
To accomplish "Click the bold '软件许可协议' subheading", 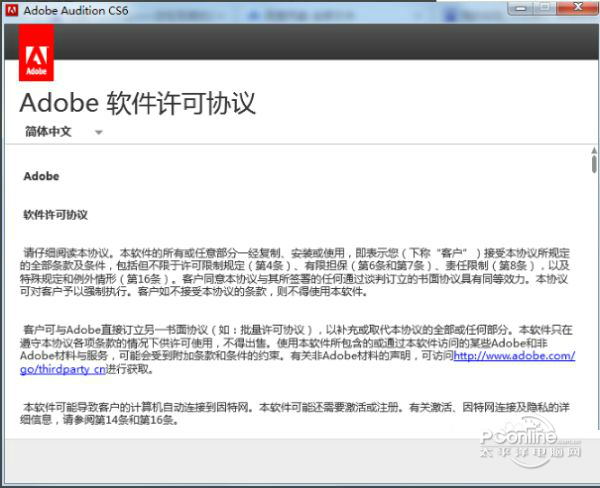I will pyautogui.click(x=55, y=215).
